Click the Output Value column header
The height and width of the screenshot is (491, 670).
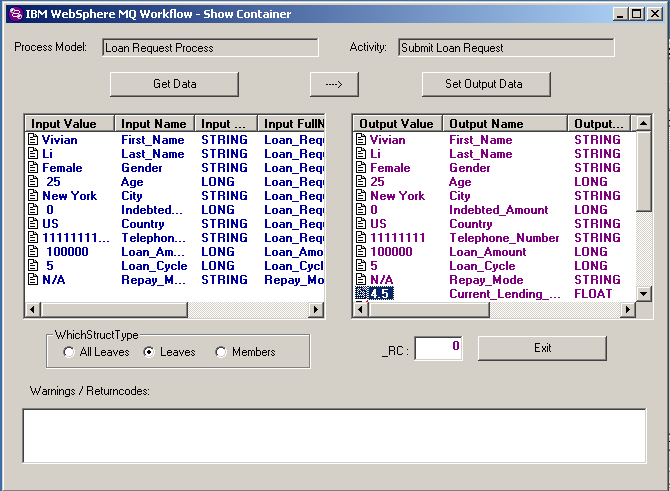[397, 123]
